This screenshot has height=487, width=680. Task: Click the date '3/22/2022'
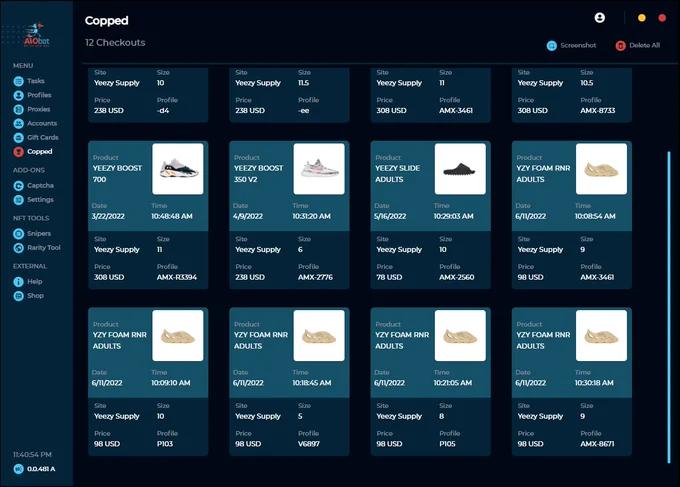click(x=108, y=216)
